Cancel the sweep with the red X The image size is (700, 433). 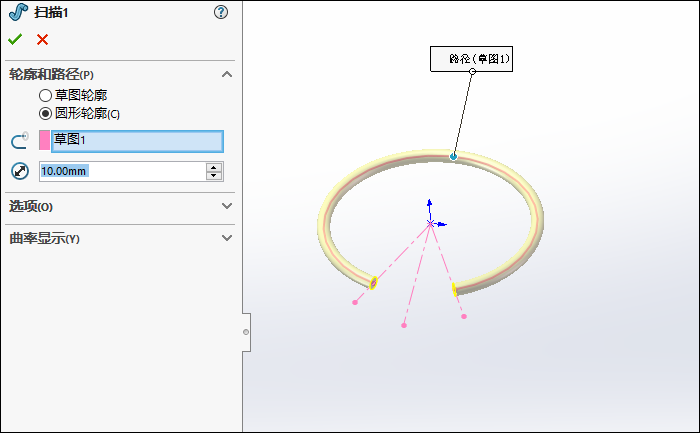click(x=42, y=40)
